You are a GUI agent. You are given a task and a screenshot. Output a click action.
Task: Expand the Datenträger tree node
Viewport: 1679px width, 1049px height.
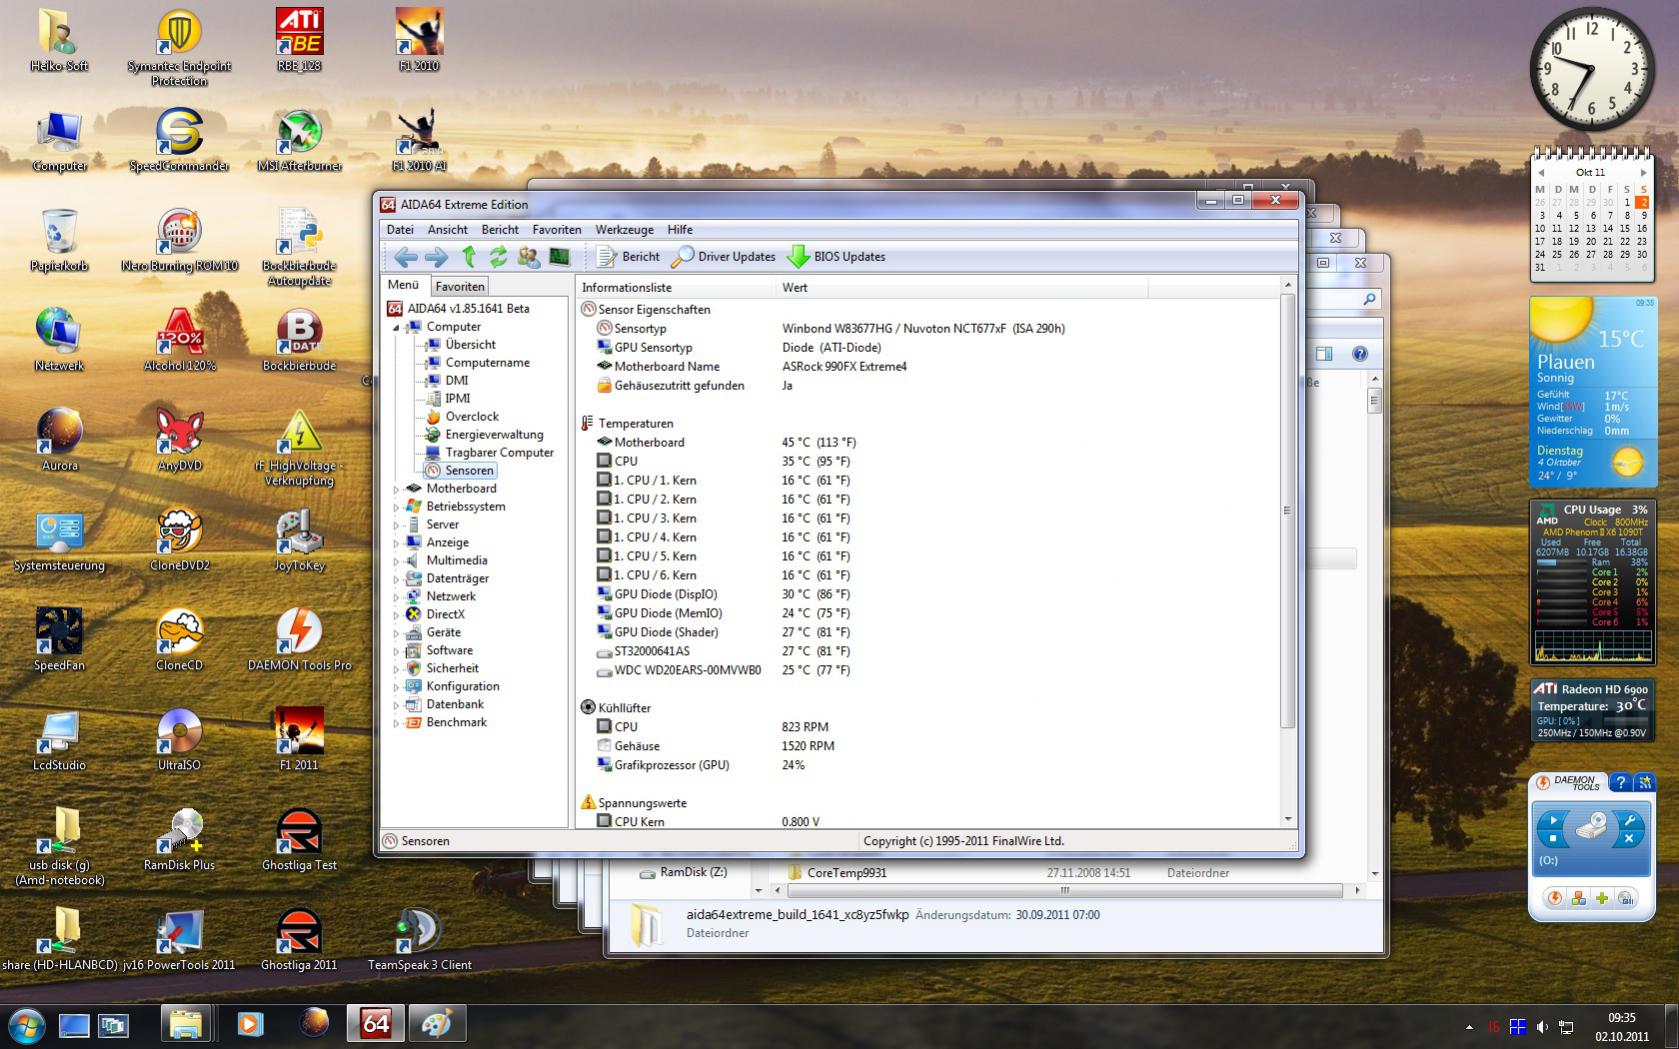pyautogui.click(x=396, y=579)
